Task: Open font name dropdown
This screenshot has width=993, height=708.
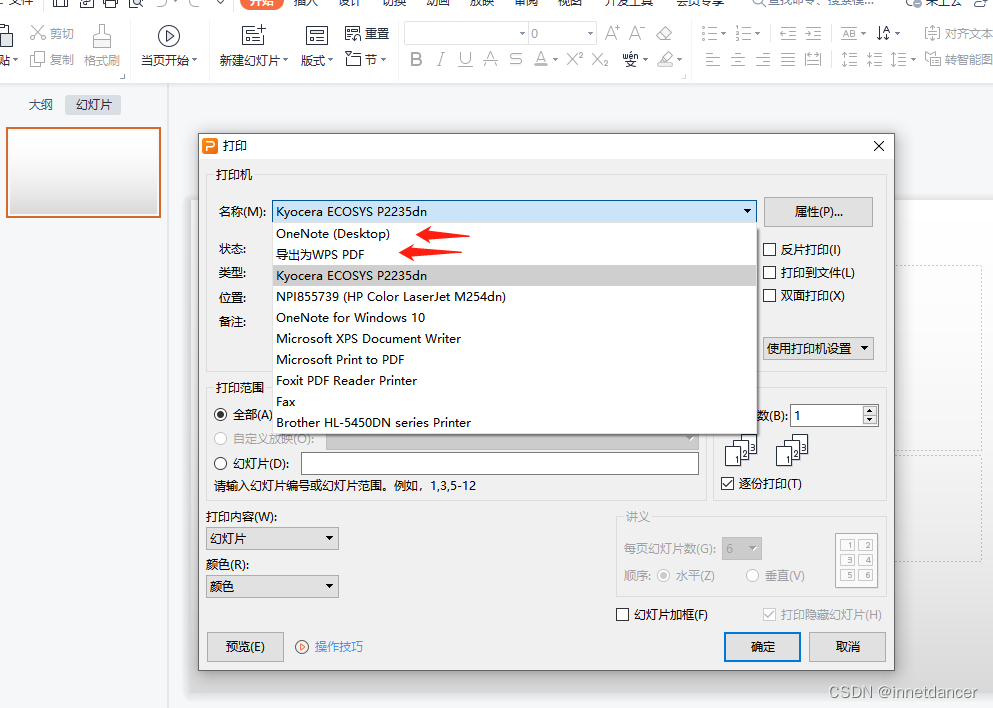Action: [522, 34]
